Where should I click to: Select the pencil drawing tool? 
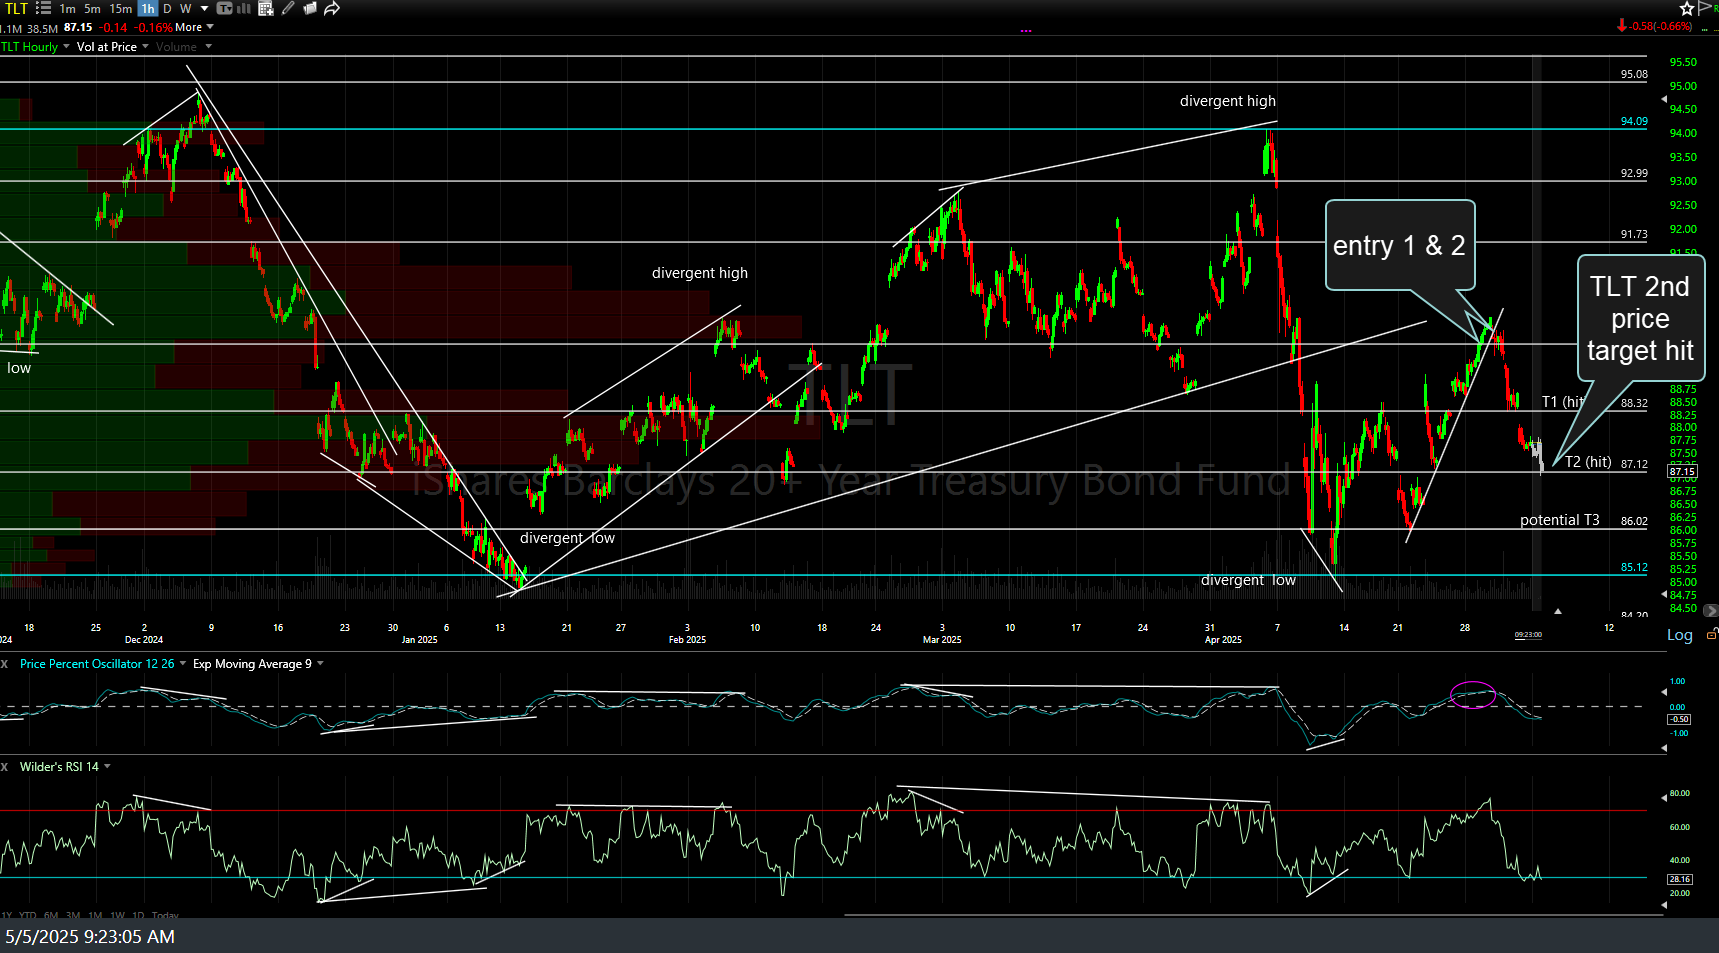click(x=288, y=8)
